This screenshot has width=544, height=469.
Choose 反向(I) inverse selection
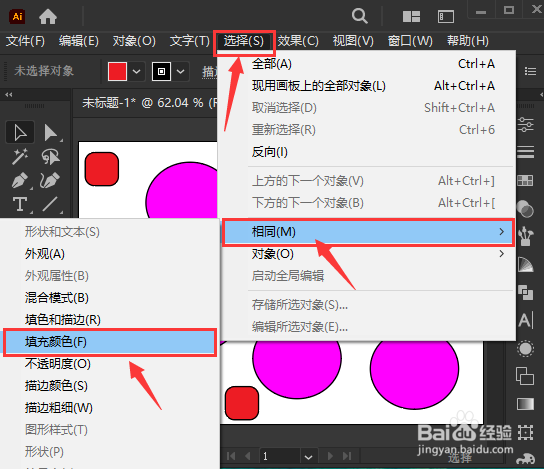[x=368, y=152]
